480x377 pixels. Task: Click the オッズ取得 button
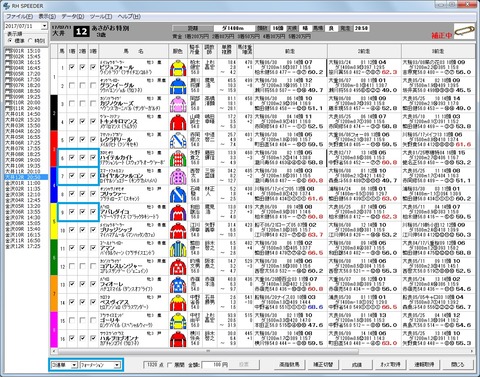point(390,365)
